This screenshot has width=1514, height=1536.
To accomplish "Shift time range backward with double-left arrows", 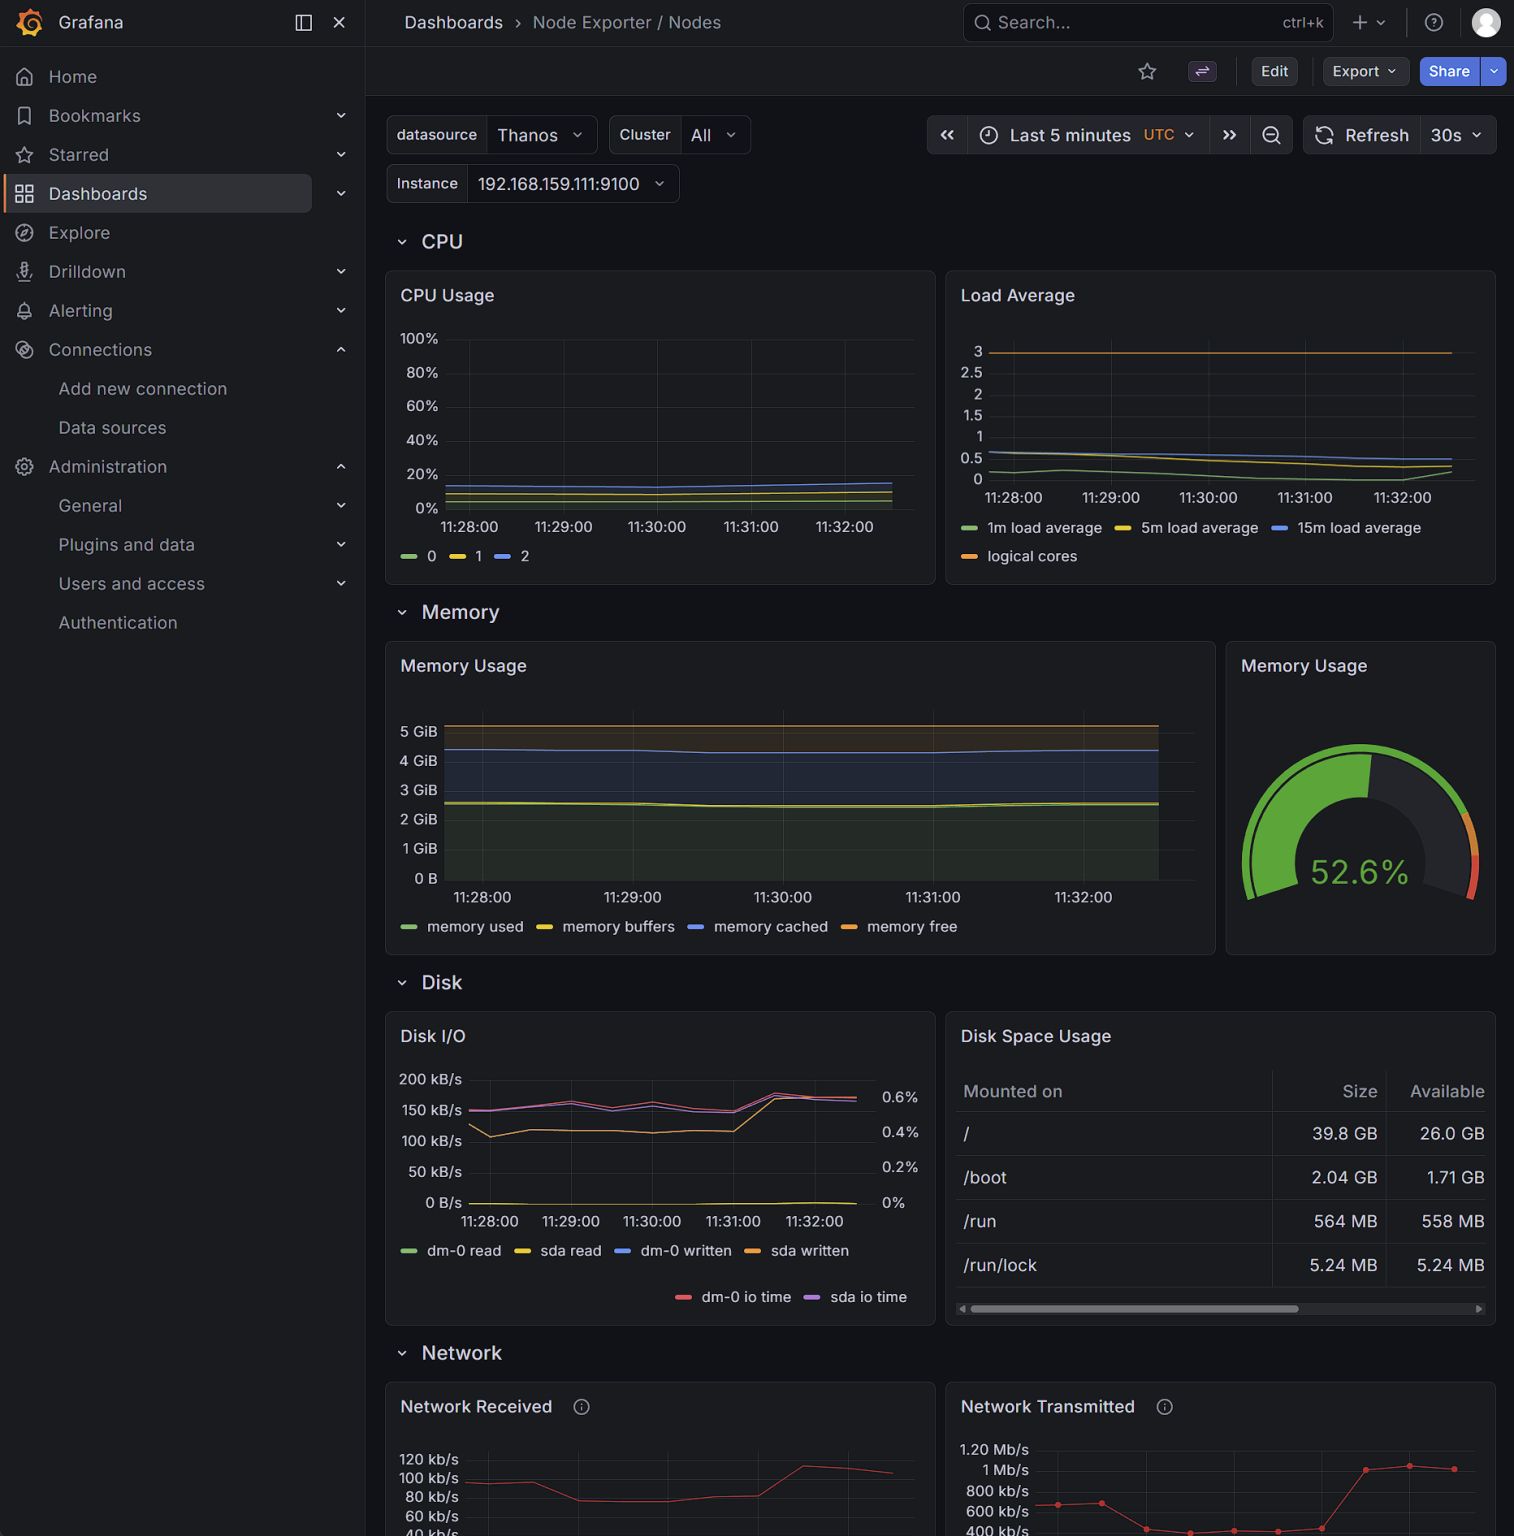I will click(947, 135).
